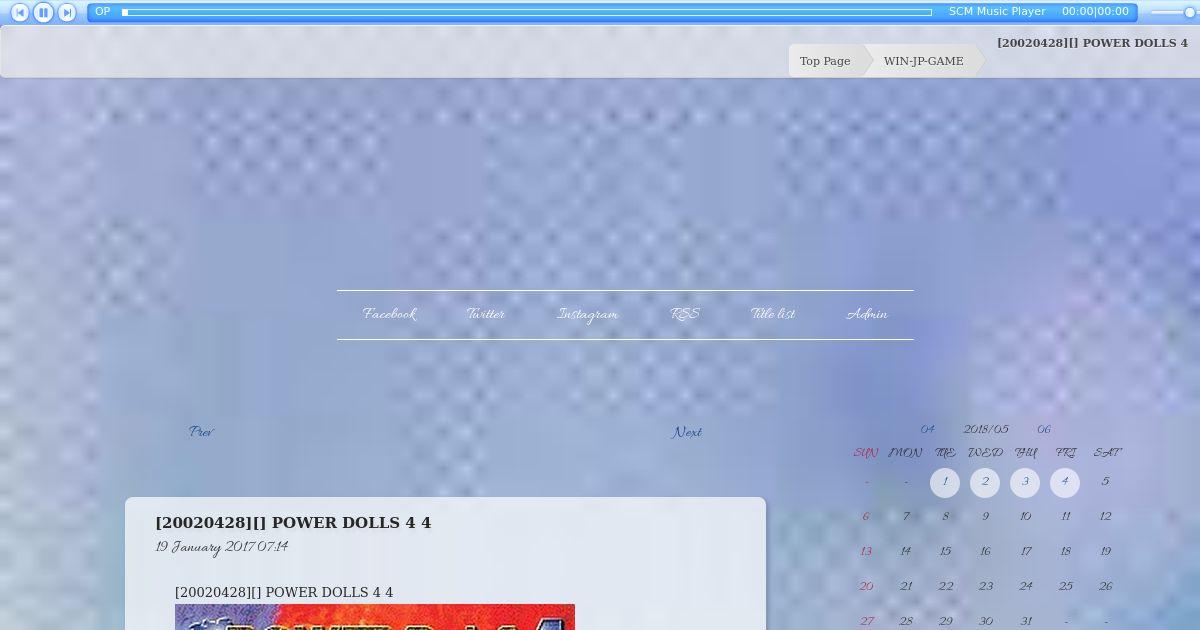1200x630 pixels.
Task: Open the Twitter menu link
Action: click(x=485, y=314)
